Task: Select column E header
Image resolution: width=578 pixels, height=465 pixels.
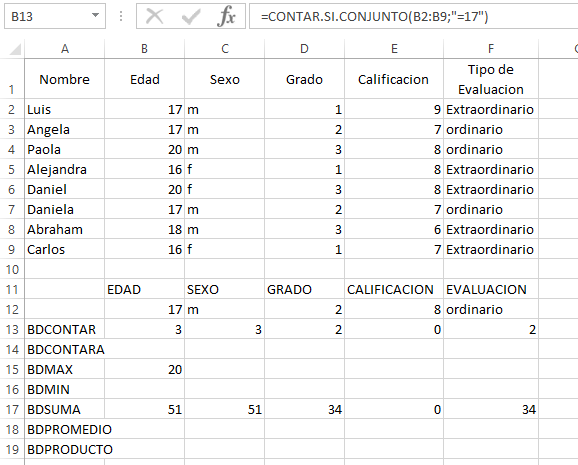Action: 394,49
